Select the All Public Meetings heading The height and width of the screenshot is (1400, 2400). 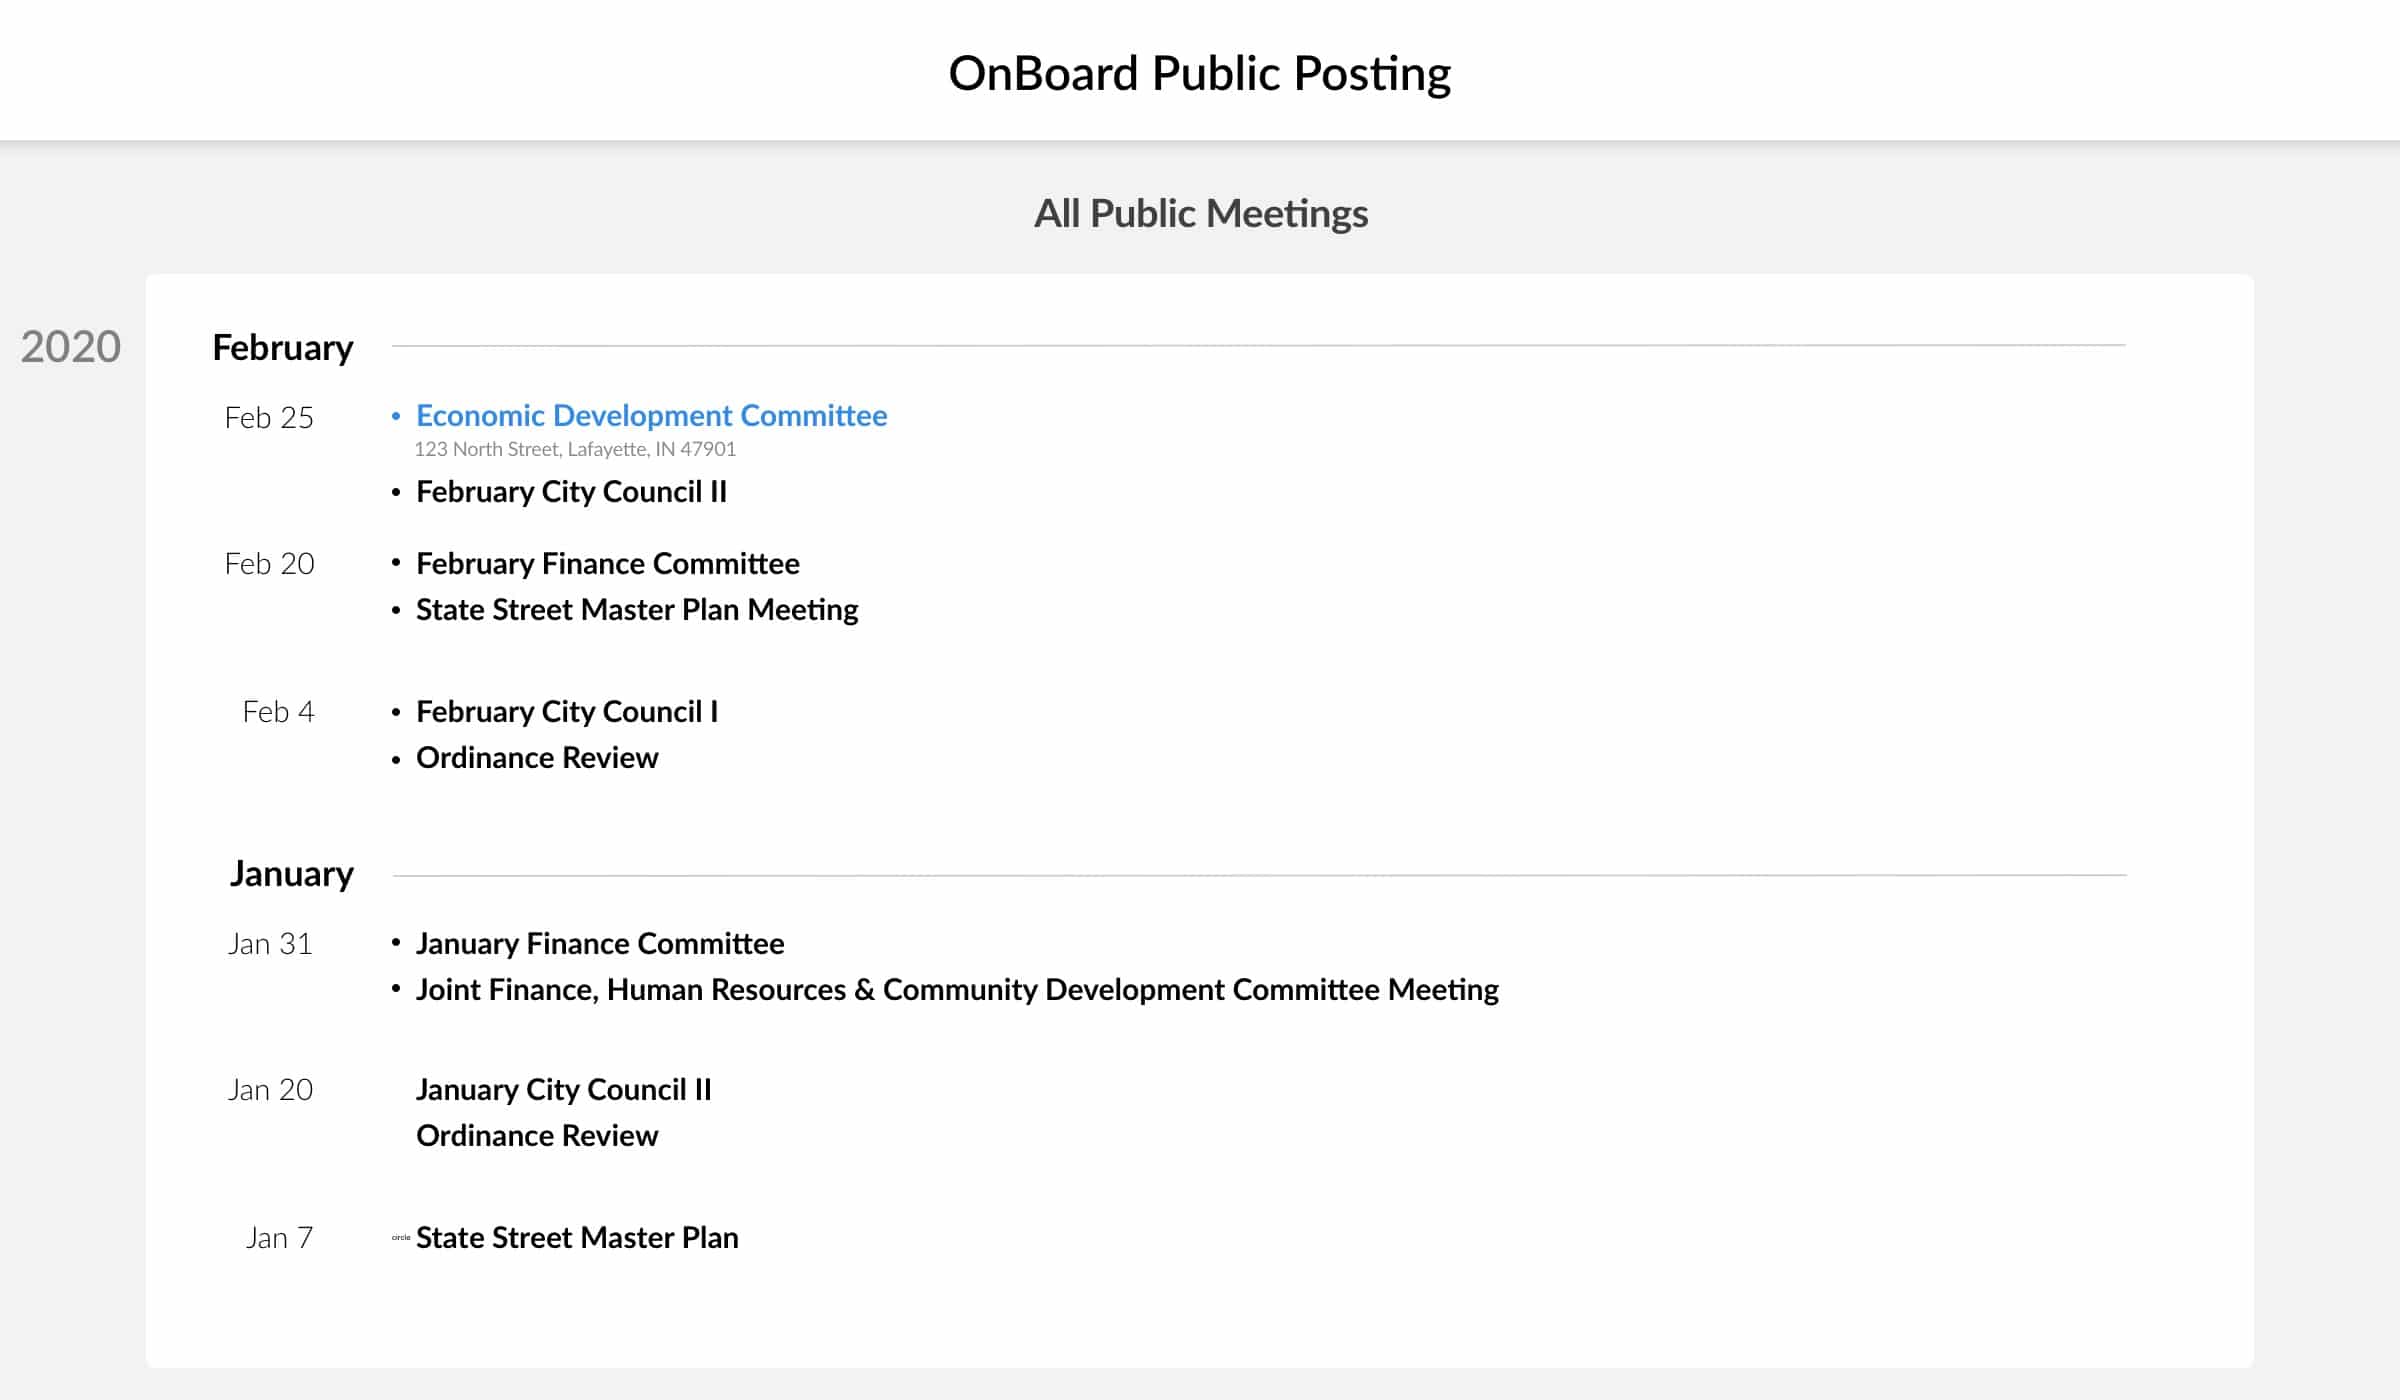[1200, 212]
